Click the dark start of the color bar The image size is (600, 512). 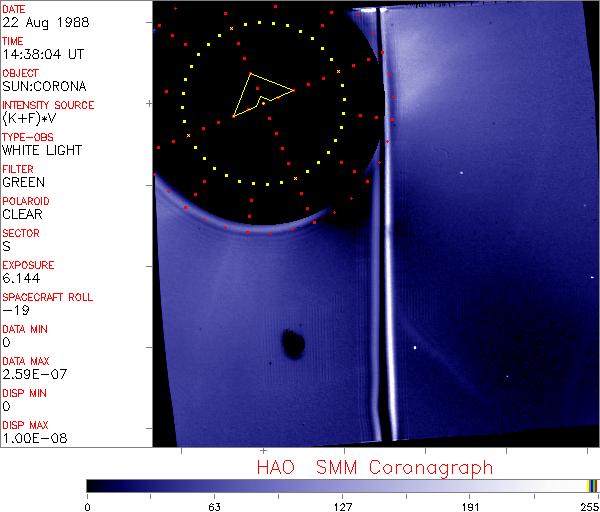point(92,485)
